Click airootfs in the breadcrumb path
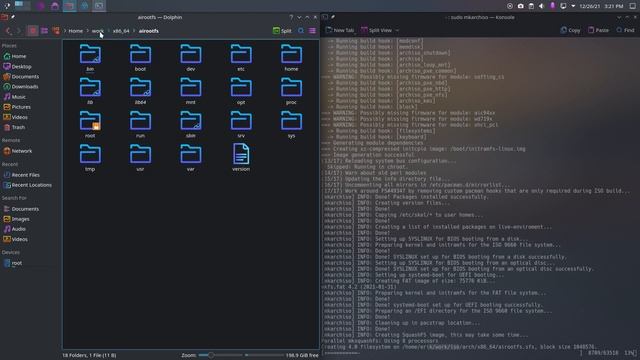Viewport: 640px width, 360px height. tap(149, 31)
